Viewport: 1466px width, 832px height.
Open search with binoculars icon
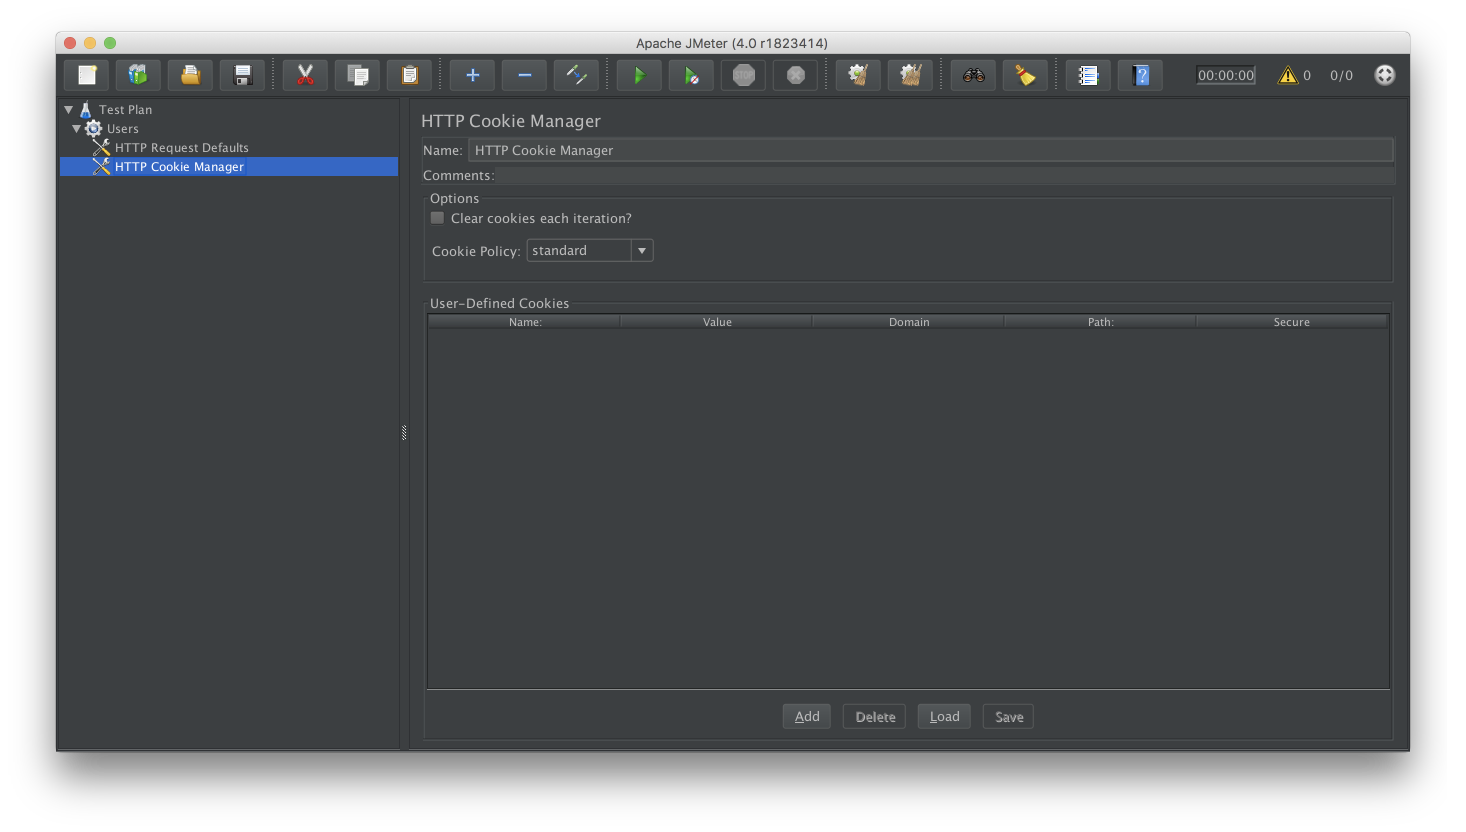[973, 75]
